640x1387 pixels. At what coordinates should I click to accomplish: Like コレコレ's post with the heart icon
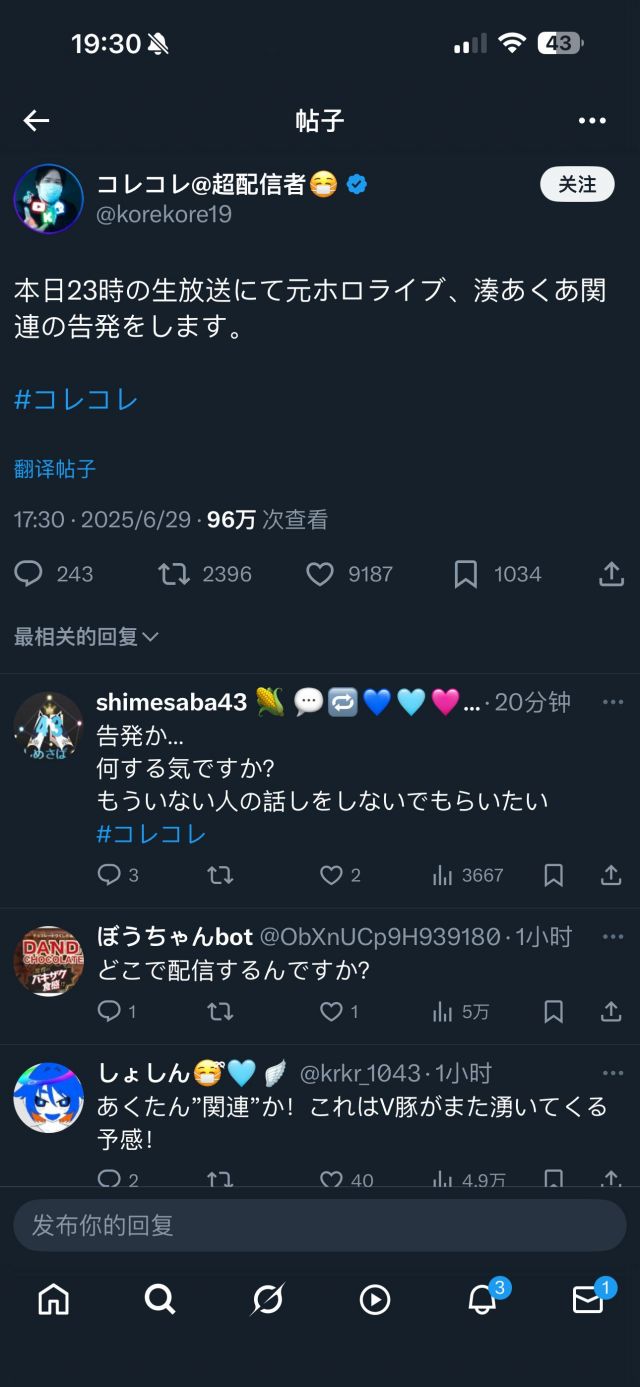(x=318, y=573)
